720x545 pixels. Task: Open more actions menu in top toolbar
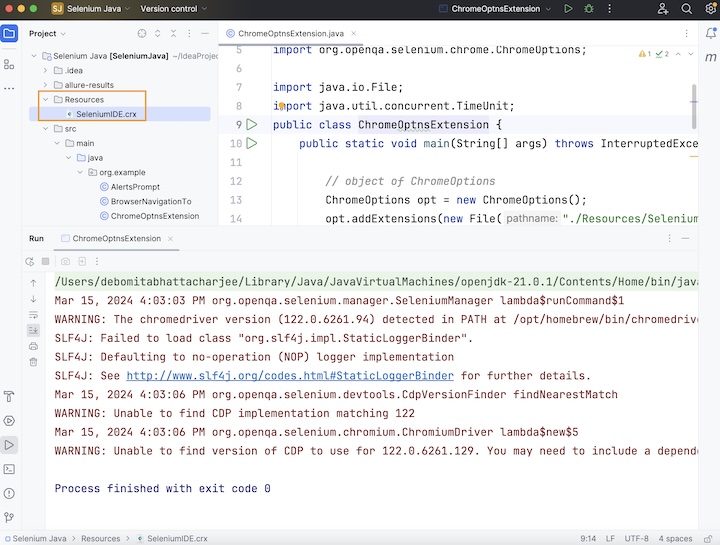[x=609, y=9]
